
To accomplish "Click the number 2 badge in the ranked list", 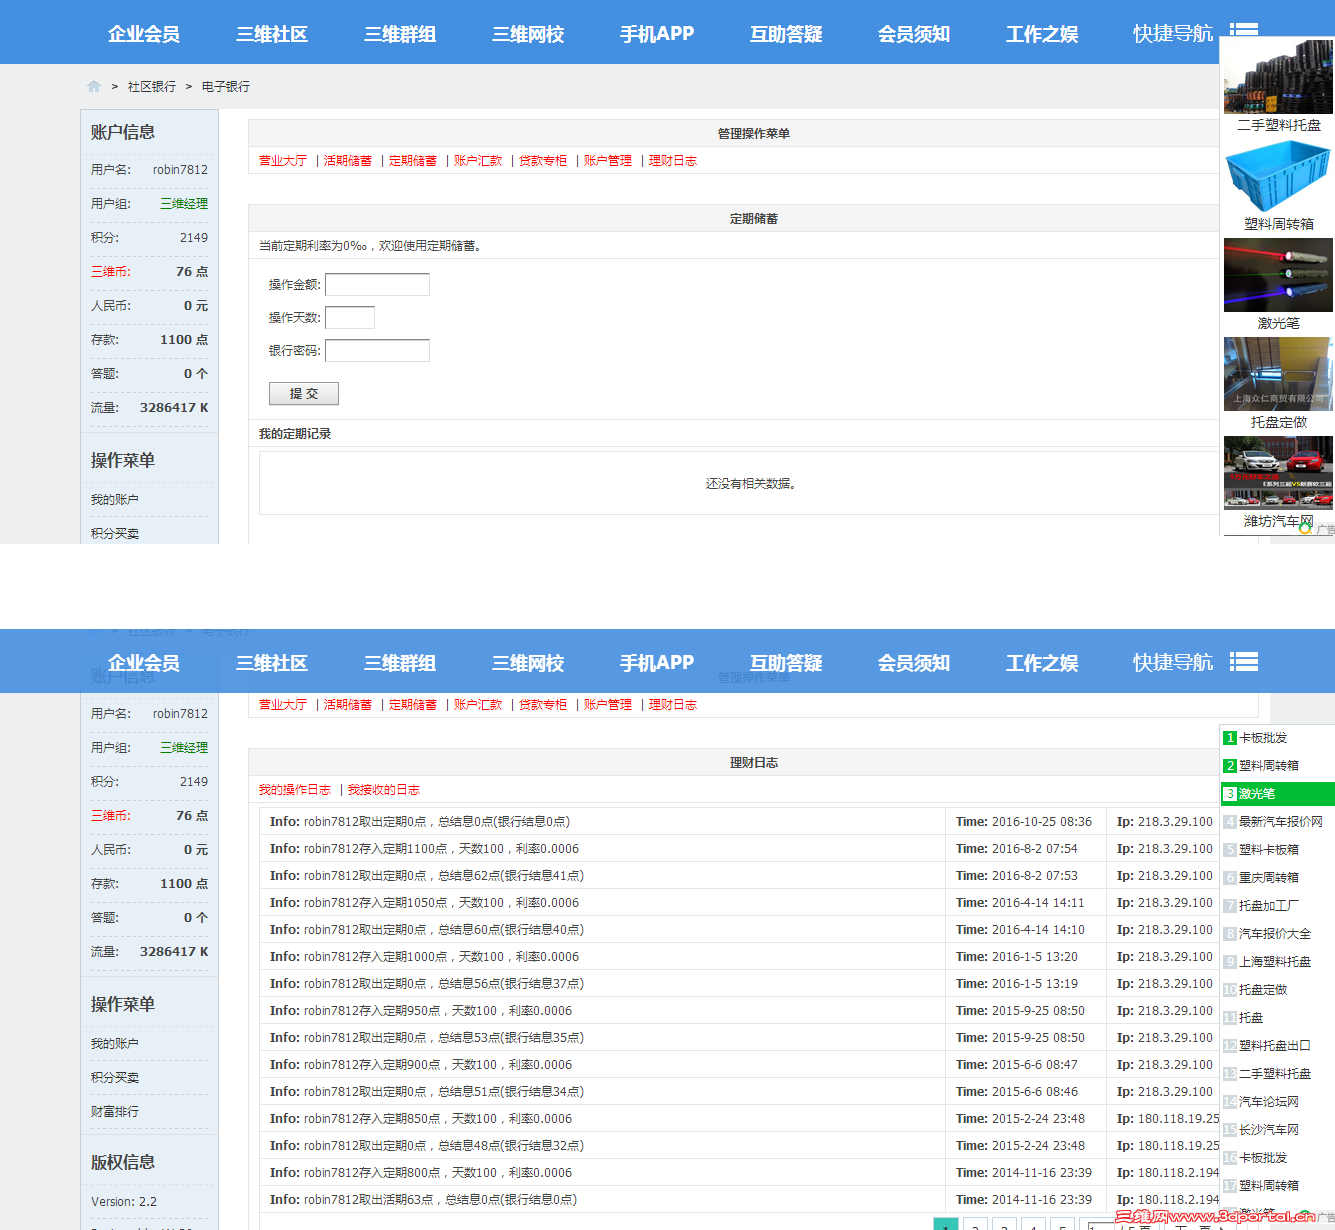I will pos(1230,766).
